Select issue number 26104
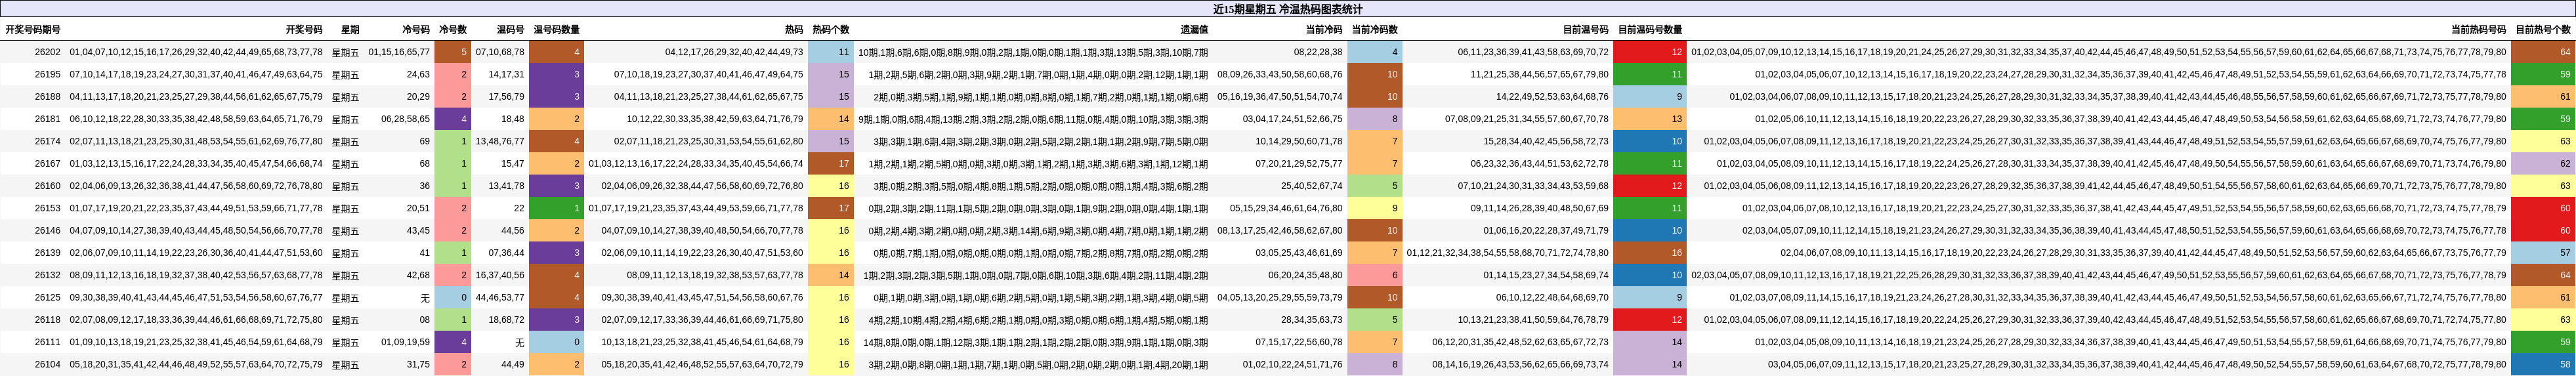The height and width of the screenshot is (376, 2576). click(x=47, y=364)
